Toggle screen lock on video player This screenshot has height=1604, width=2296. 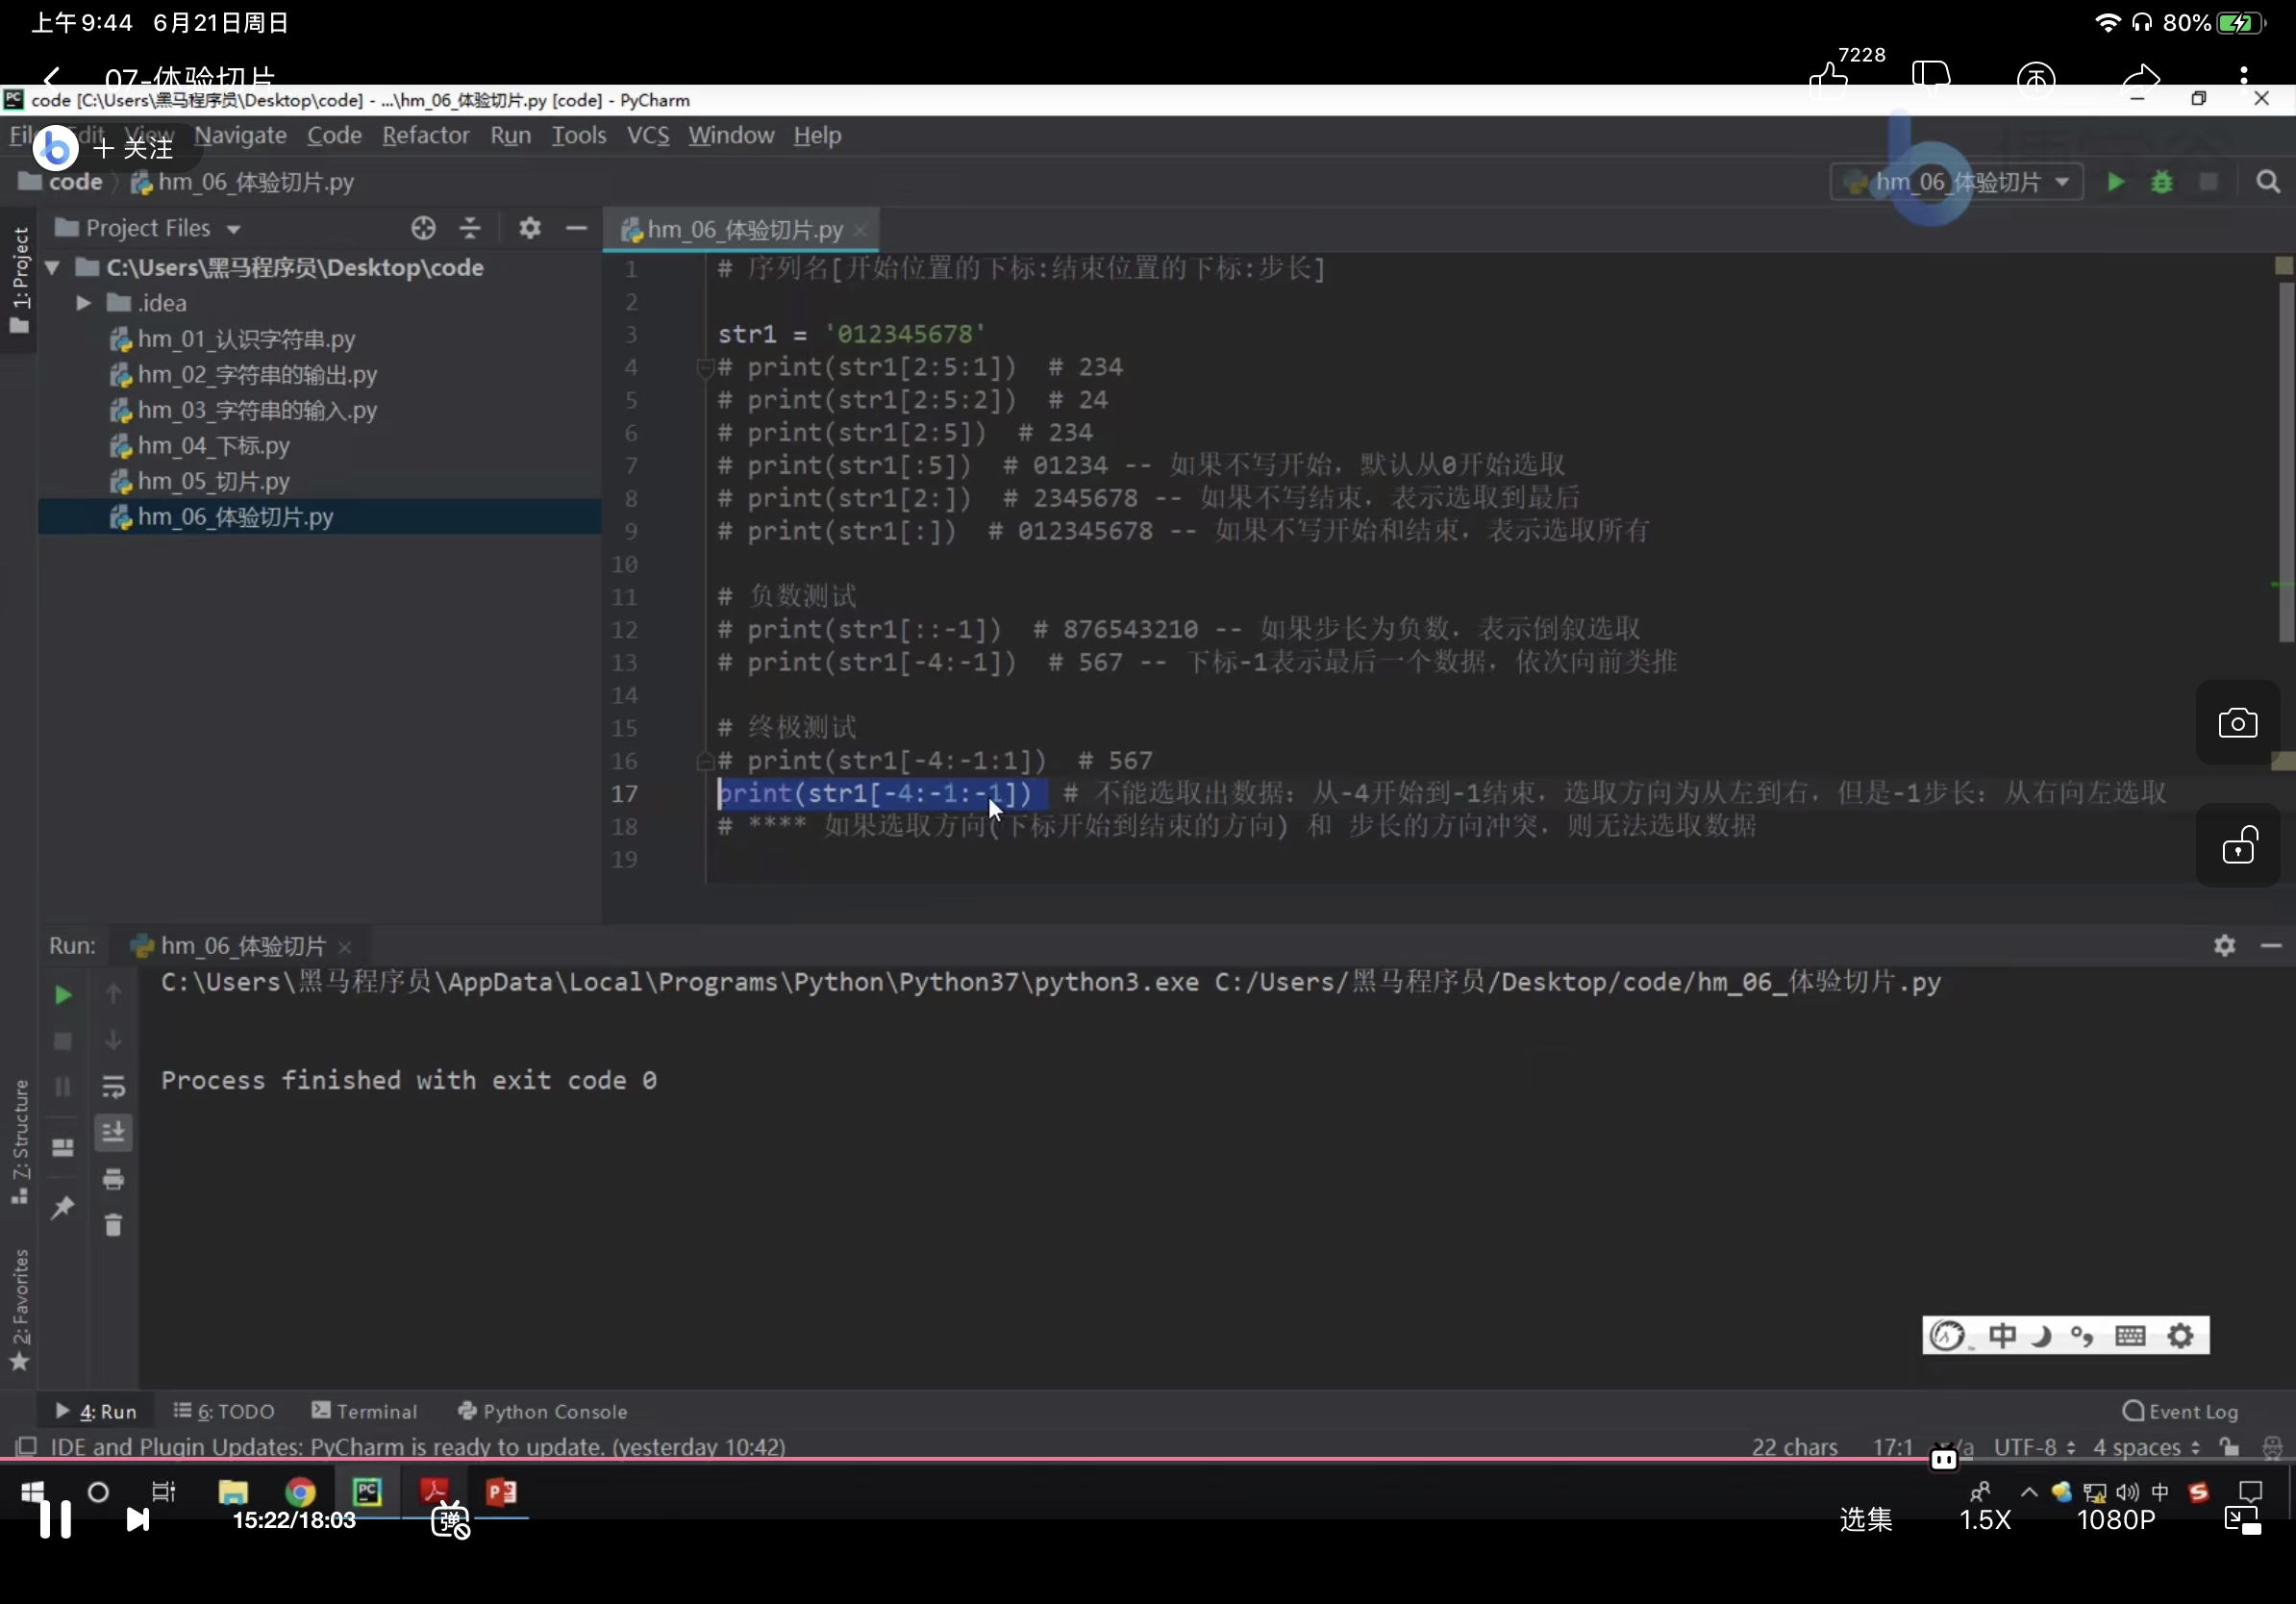tap(2237, 847)
